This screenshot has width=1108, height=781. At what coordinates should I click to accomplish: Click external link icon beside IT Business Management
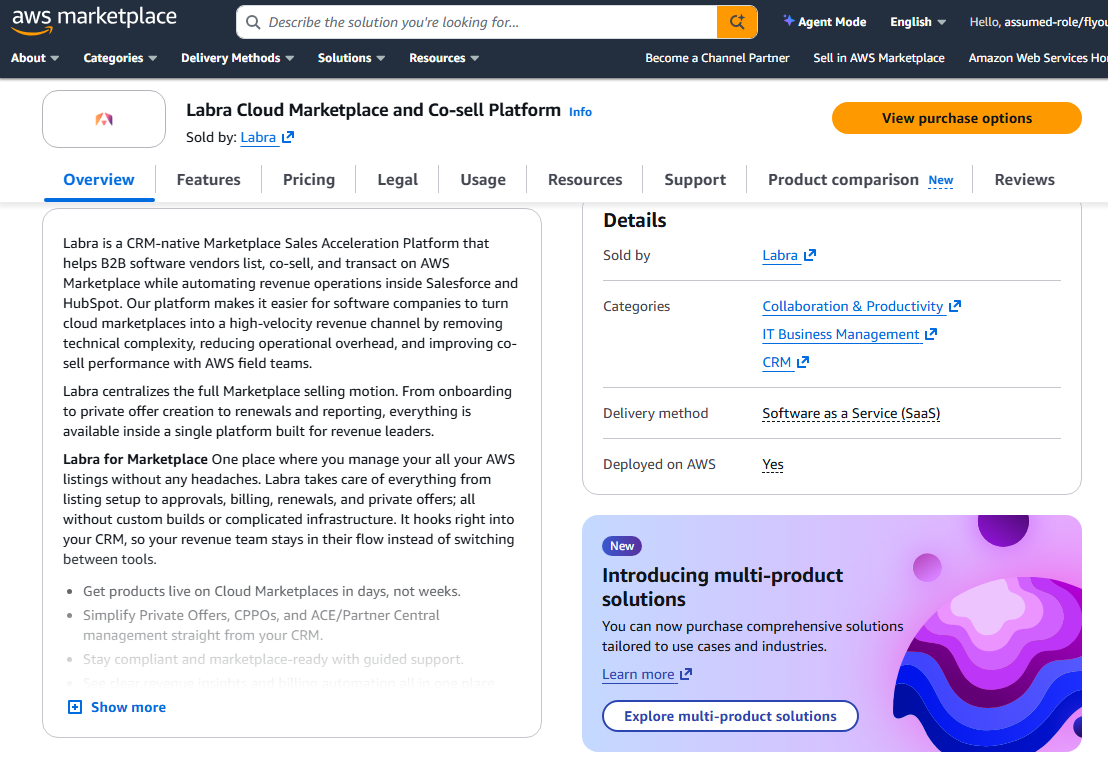pos(931,334)
